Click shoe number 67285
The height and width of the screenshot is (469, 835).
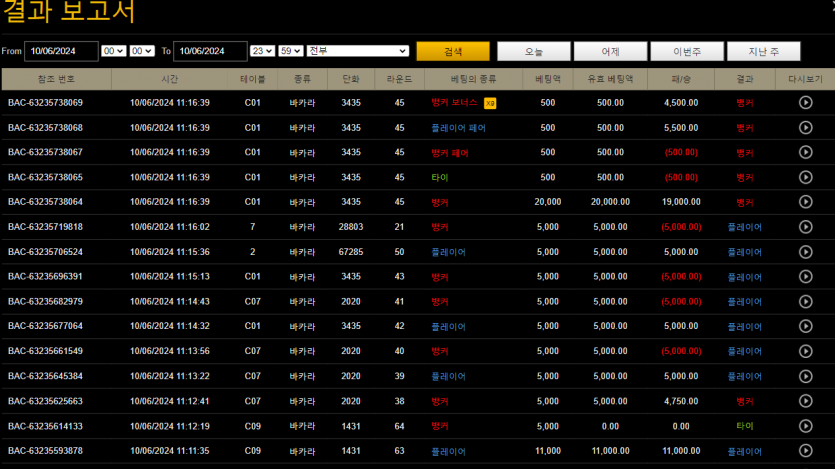tap(351, 252)
